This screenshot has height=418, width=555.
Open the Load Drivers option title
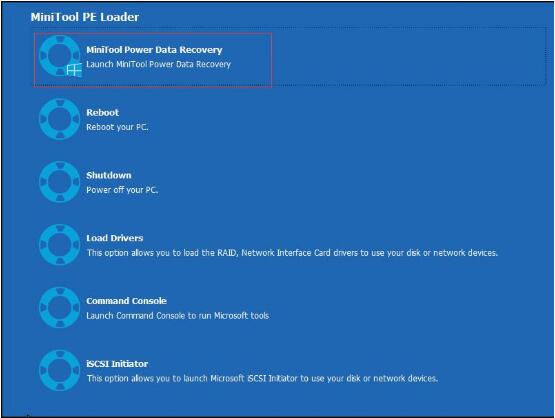(x=115, y=238)
